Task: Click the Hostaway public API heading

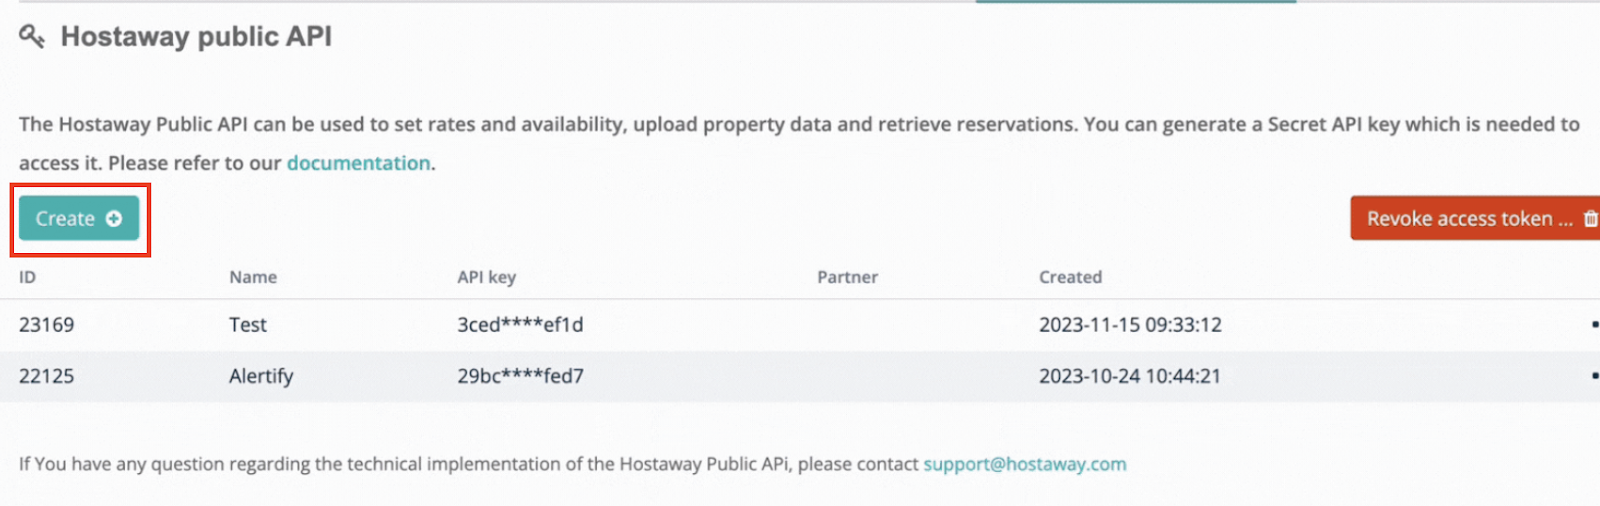Action: tap(196, 37)
